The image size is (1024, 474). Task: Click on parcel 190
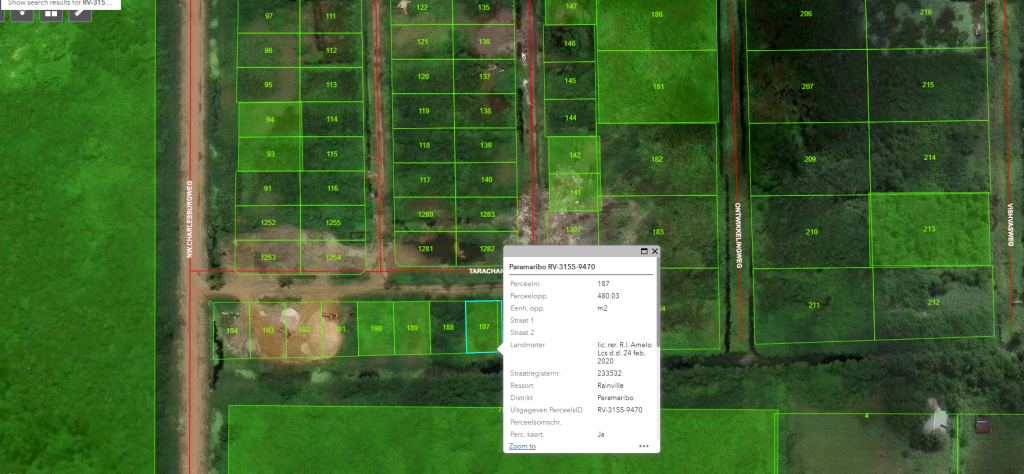click(x=376, y=328)
